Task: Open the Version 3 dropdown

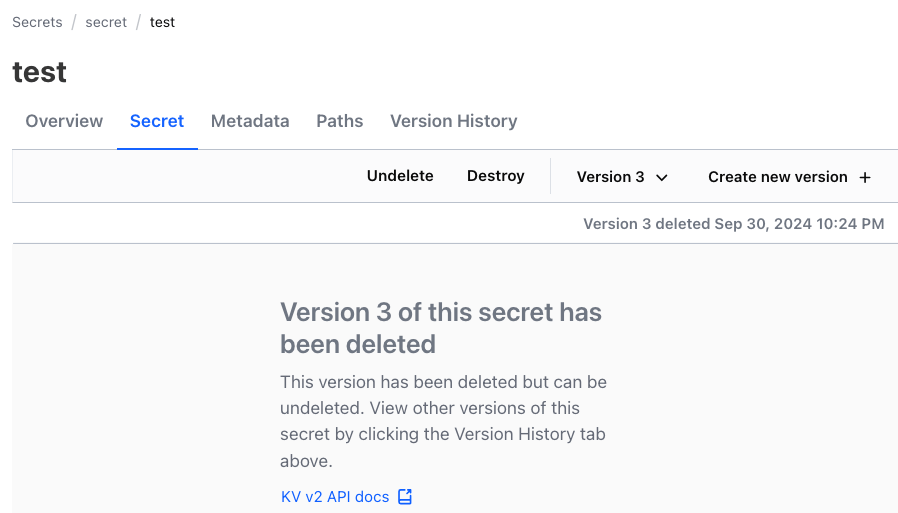Action: coord(621,177)
